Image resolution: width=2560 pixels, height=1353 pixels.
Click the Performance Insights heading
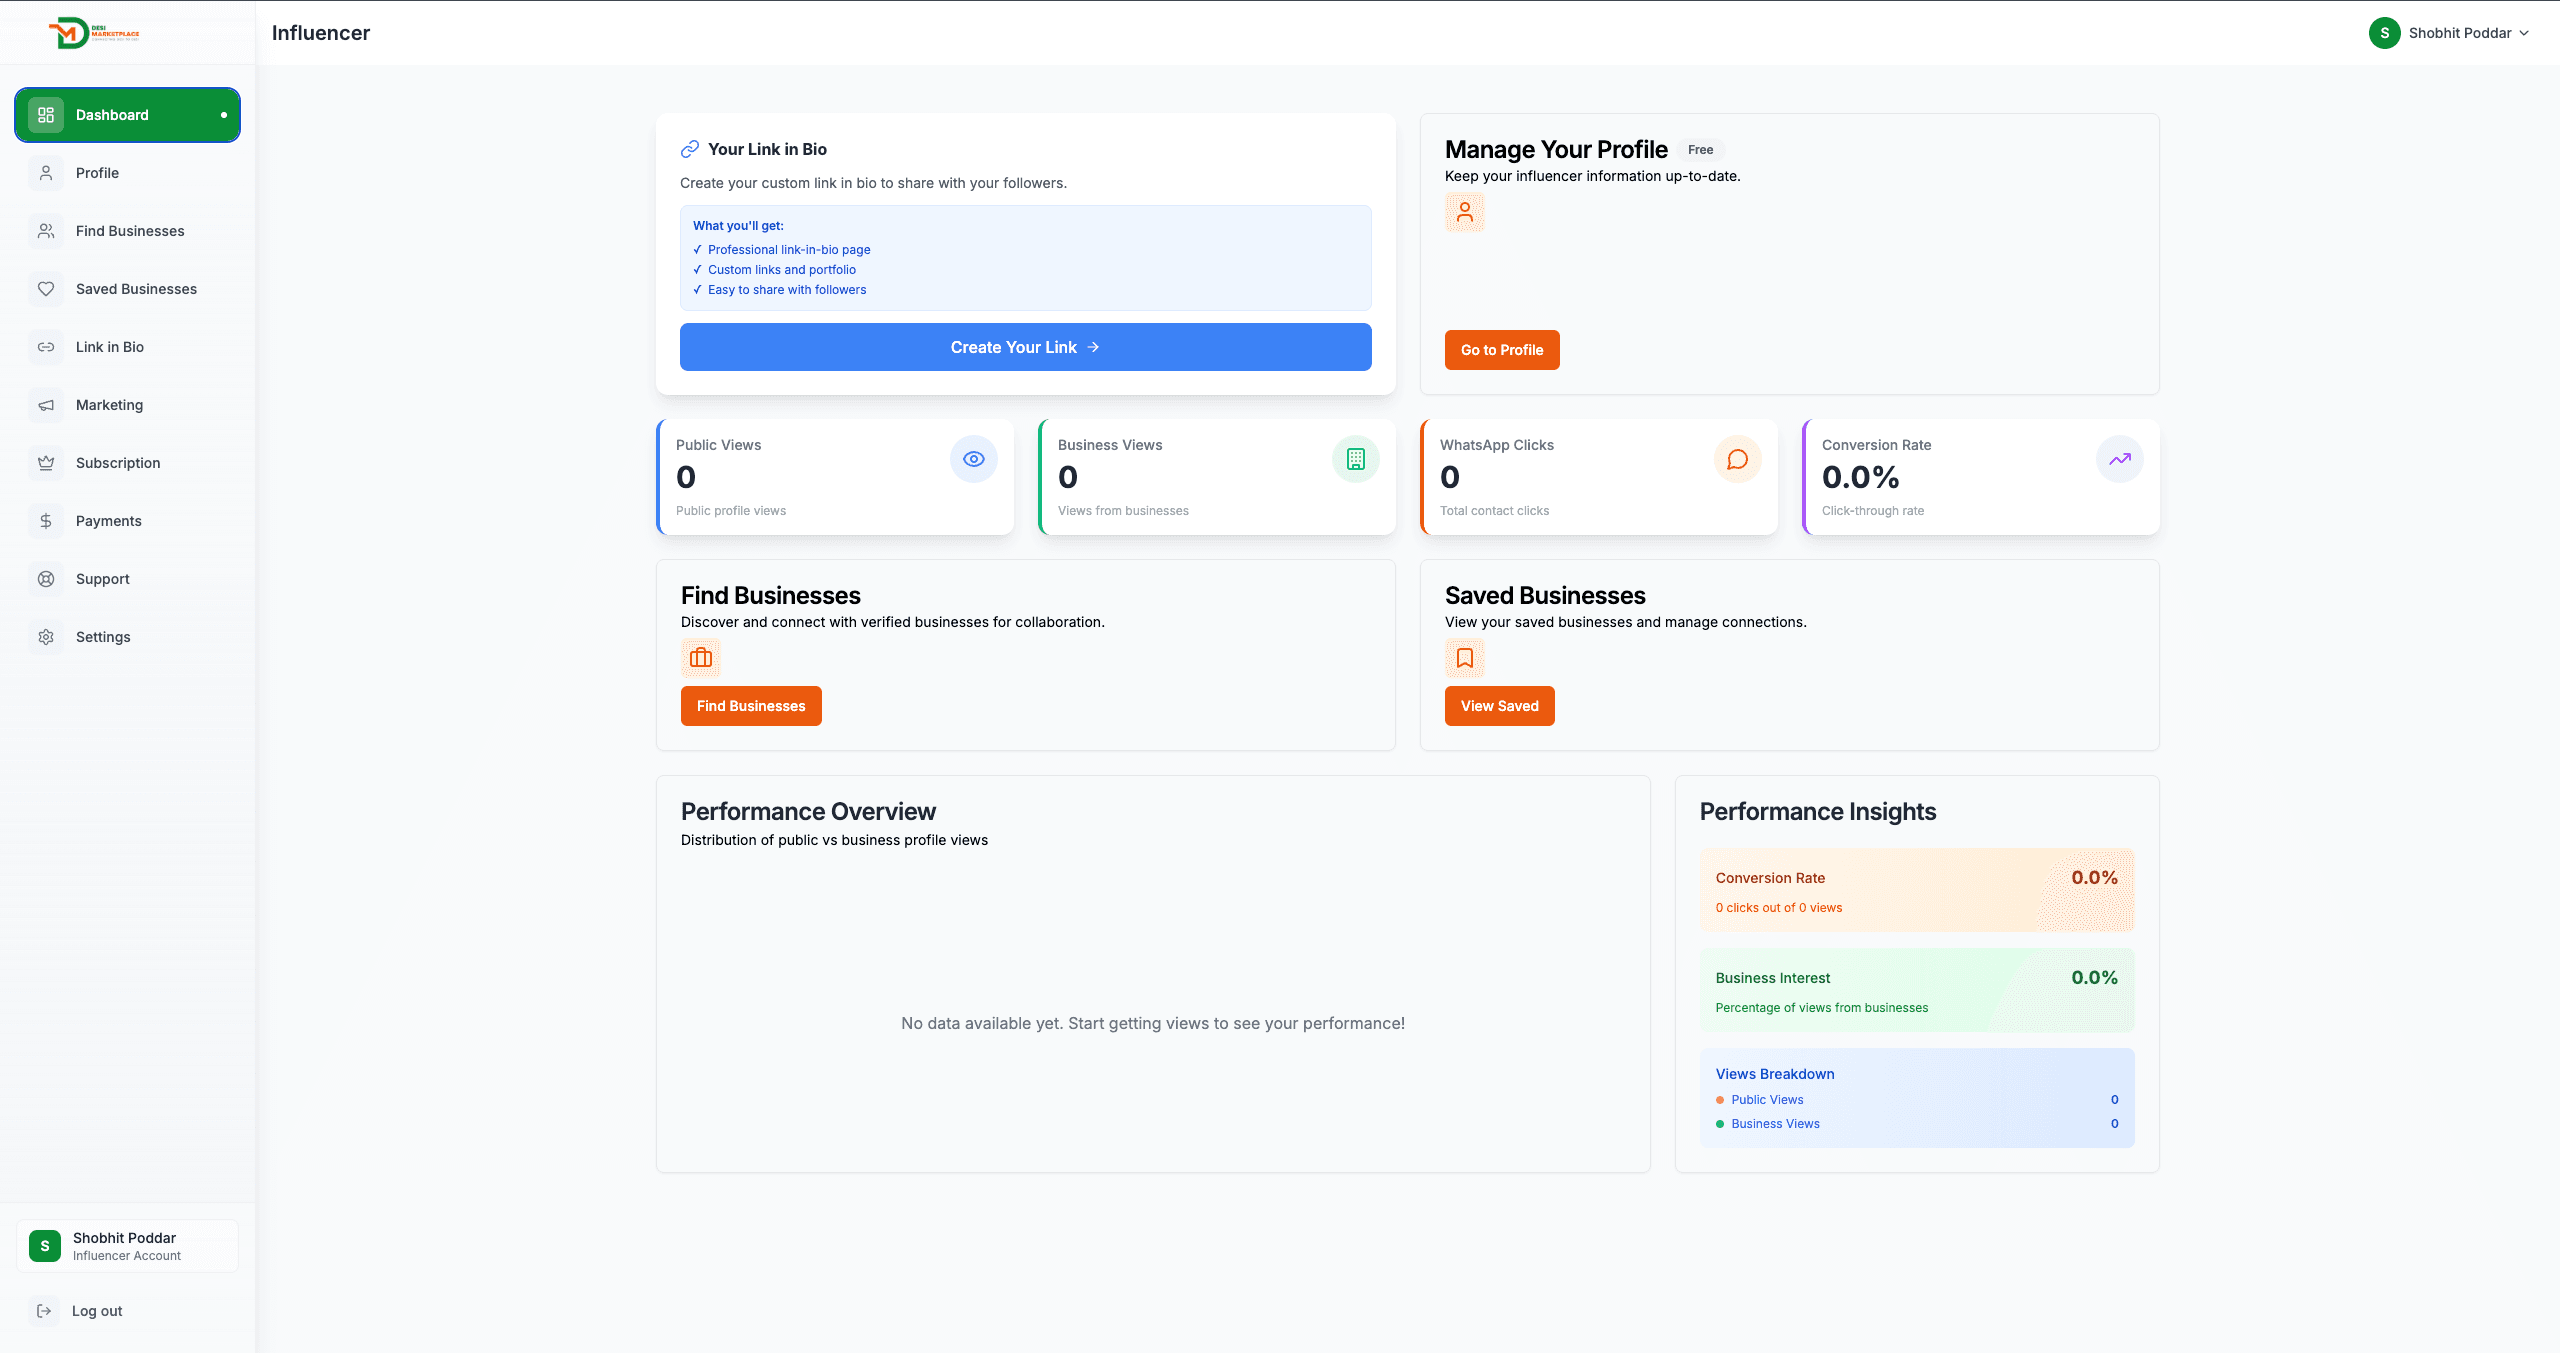(1818, 811)
